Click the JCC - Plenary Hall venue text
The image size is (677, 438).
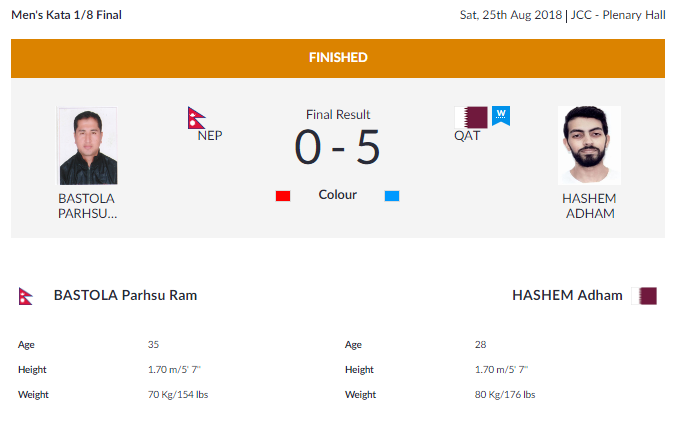(618, 15)
